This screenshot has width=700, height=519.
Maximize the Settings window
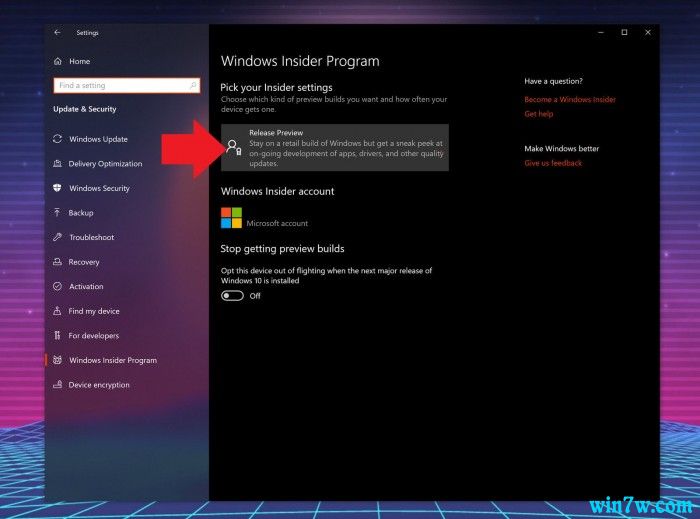click(x=624, y=32)
